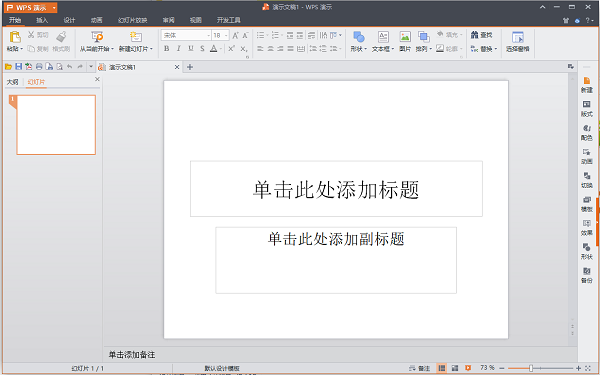Viewport: 600px width, 375px height.
Task: Start slideshow from the orange play status icon
Action: [x=468, y=368]
